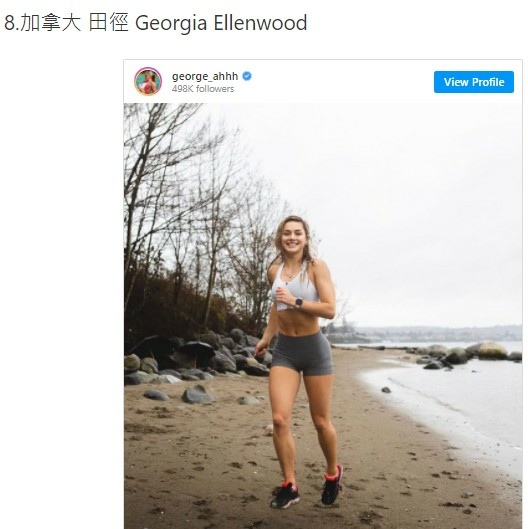The width and height of the screenshot is (528, 529).
Task: Click the blue verified badge icon
Action: pyautogui.click(x=247, y=76)
